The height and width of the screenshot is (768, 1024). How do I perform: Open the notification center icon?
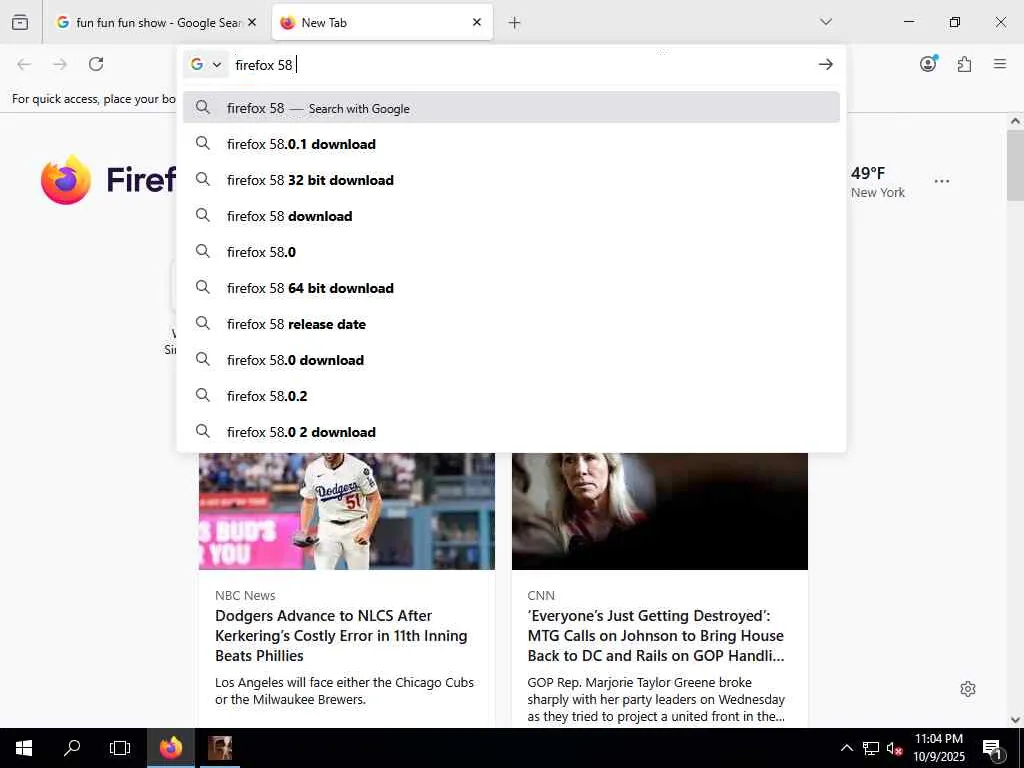(x=993, y=748)
